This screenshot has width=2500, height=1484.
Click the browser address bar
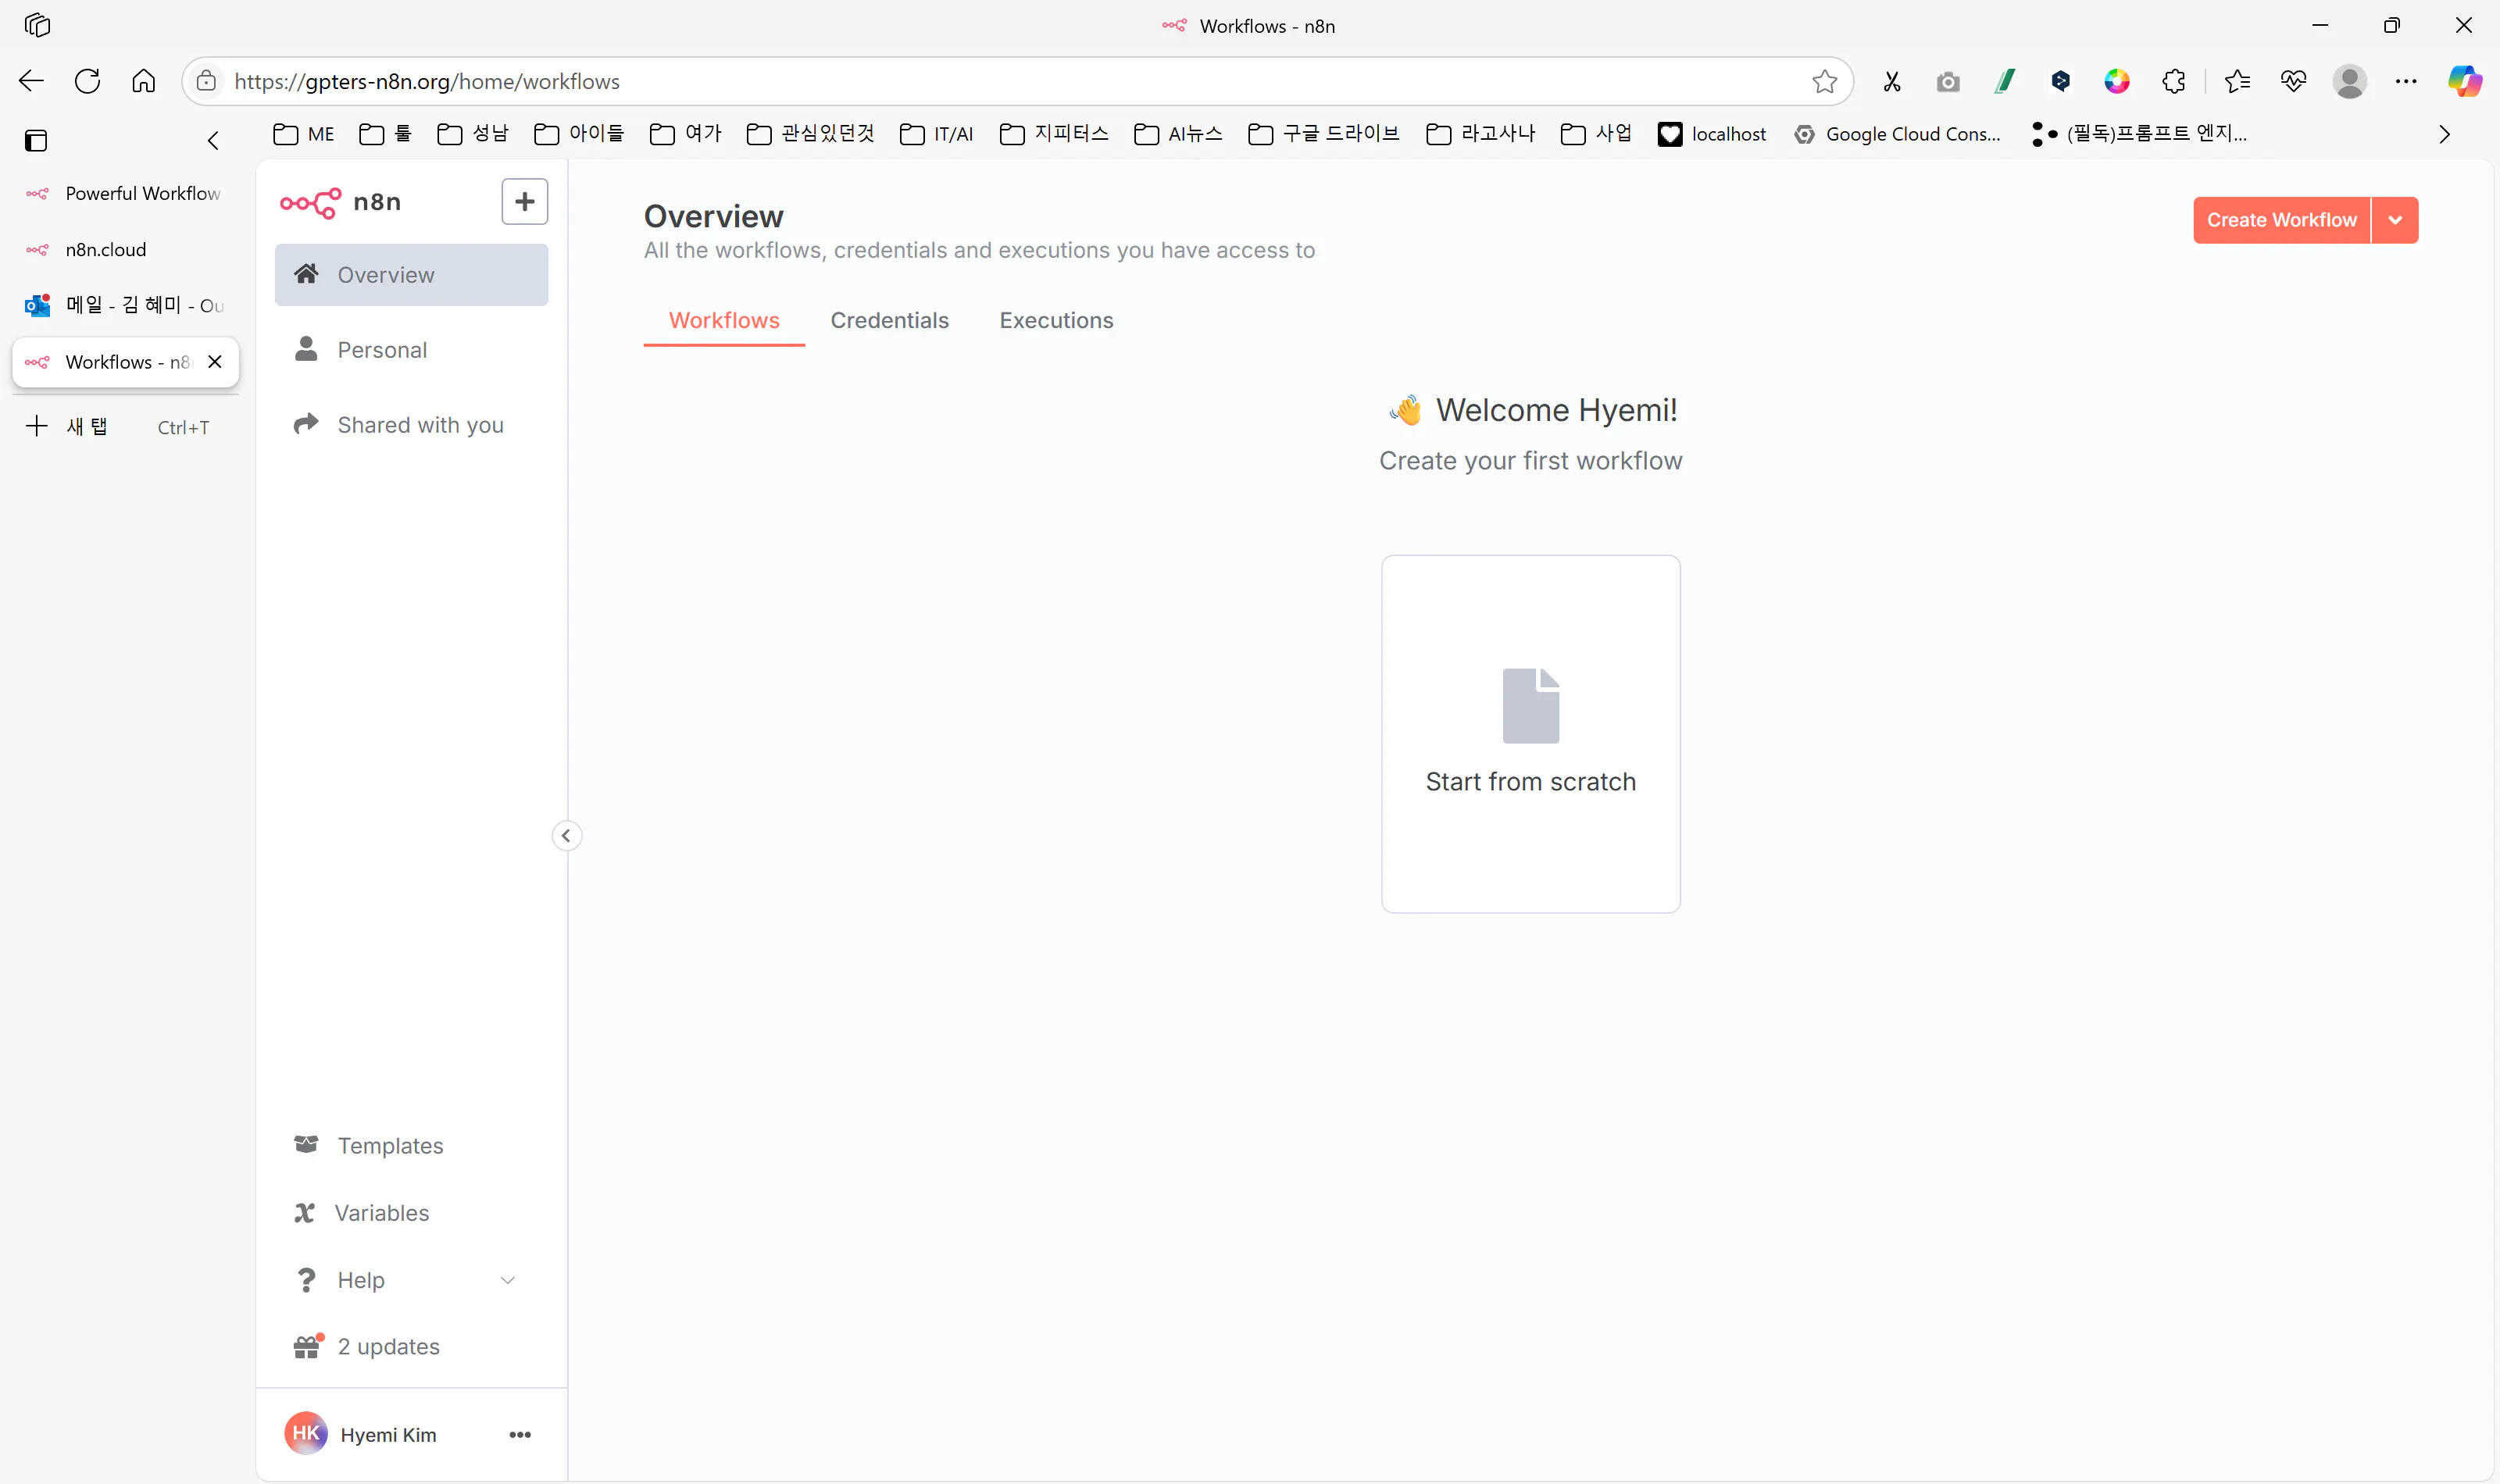[1000, 81]
